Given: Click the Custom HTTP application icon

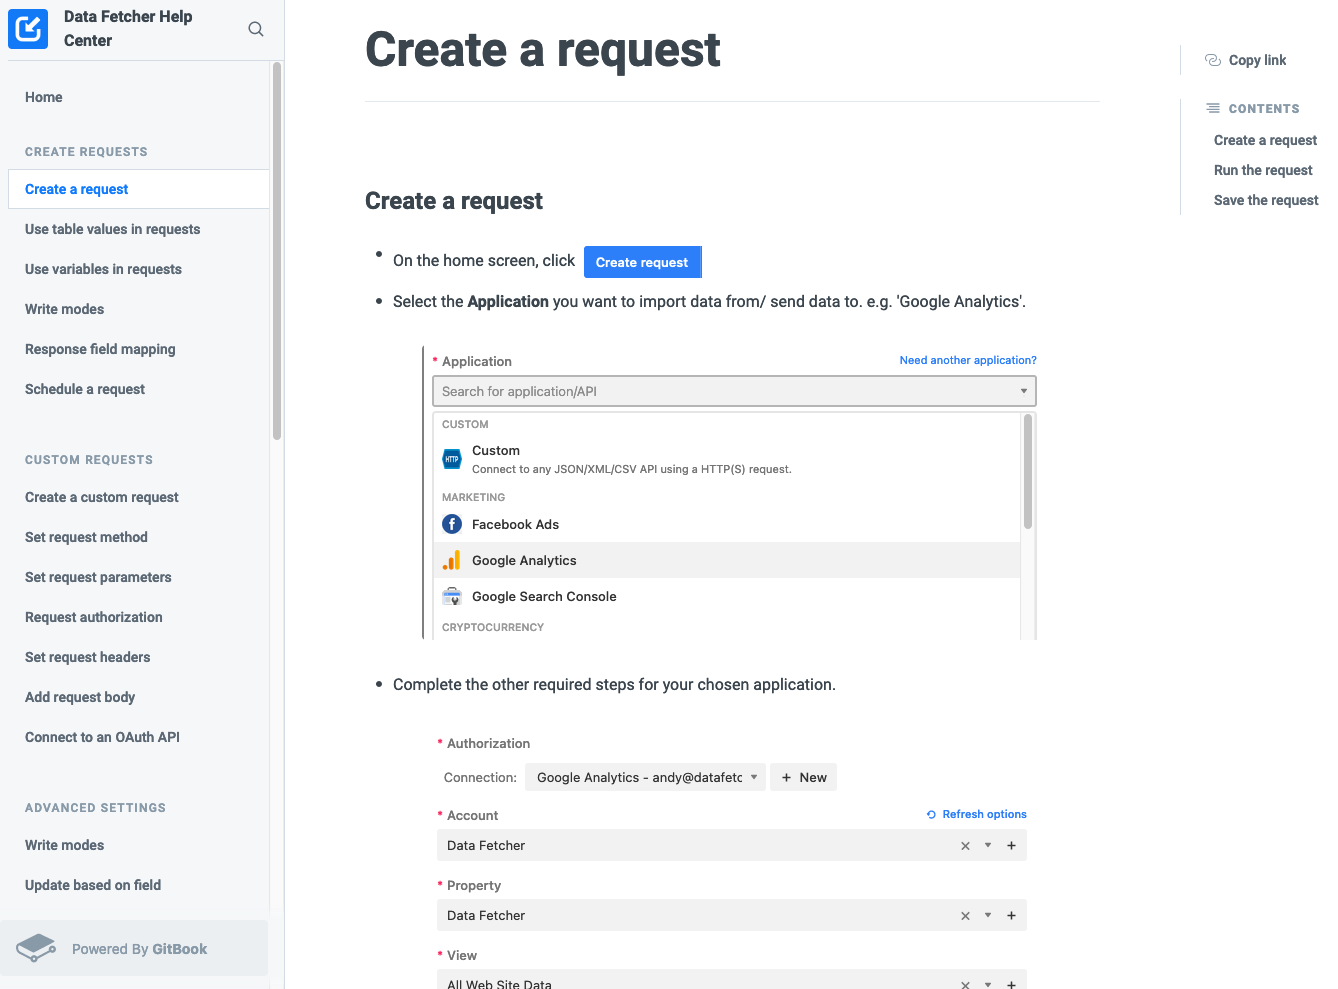Looking at the screenshot, I should pyautogui.click(x=452, y=459).
